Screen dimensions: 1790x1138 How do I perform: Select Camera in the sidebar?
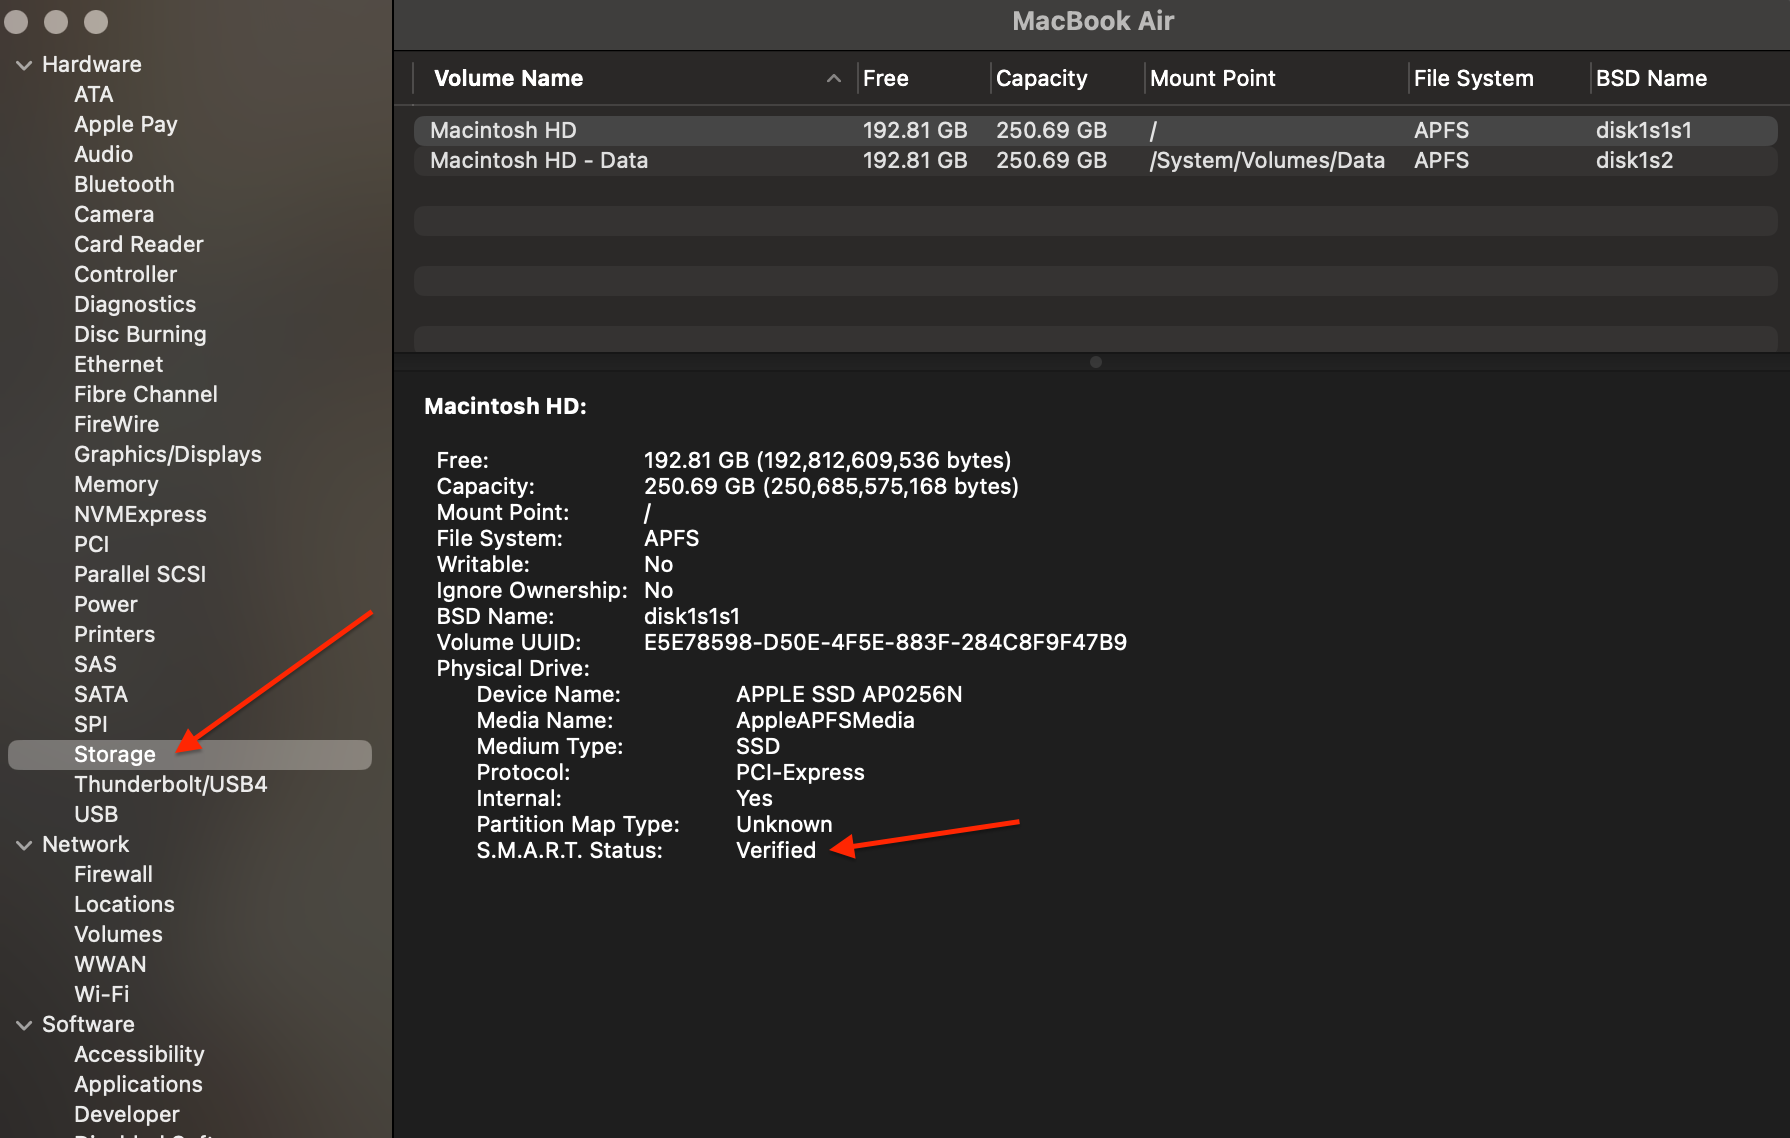point(114,214)
